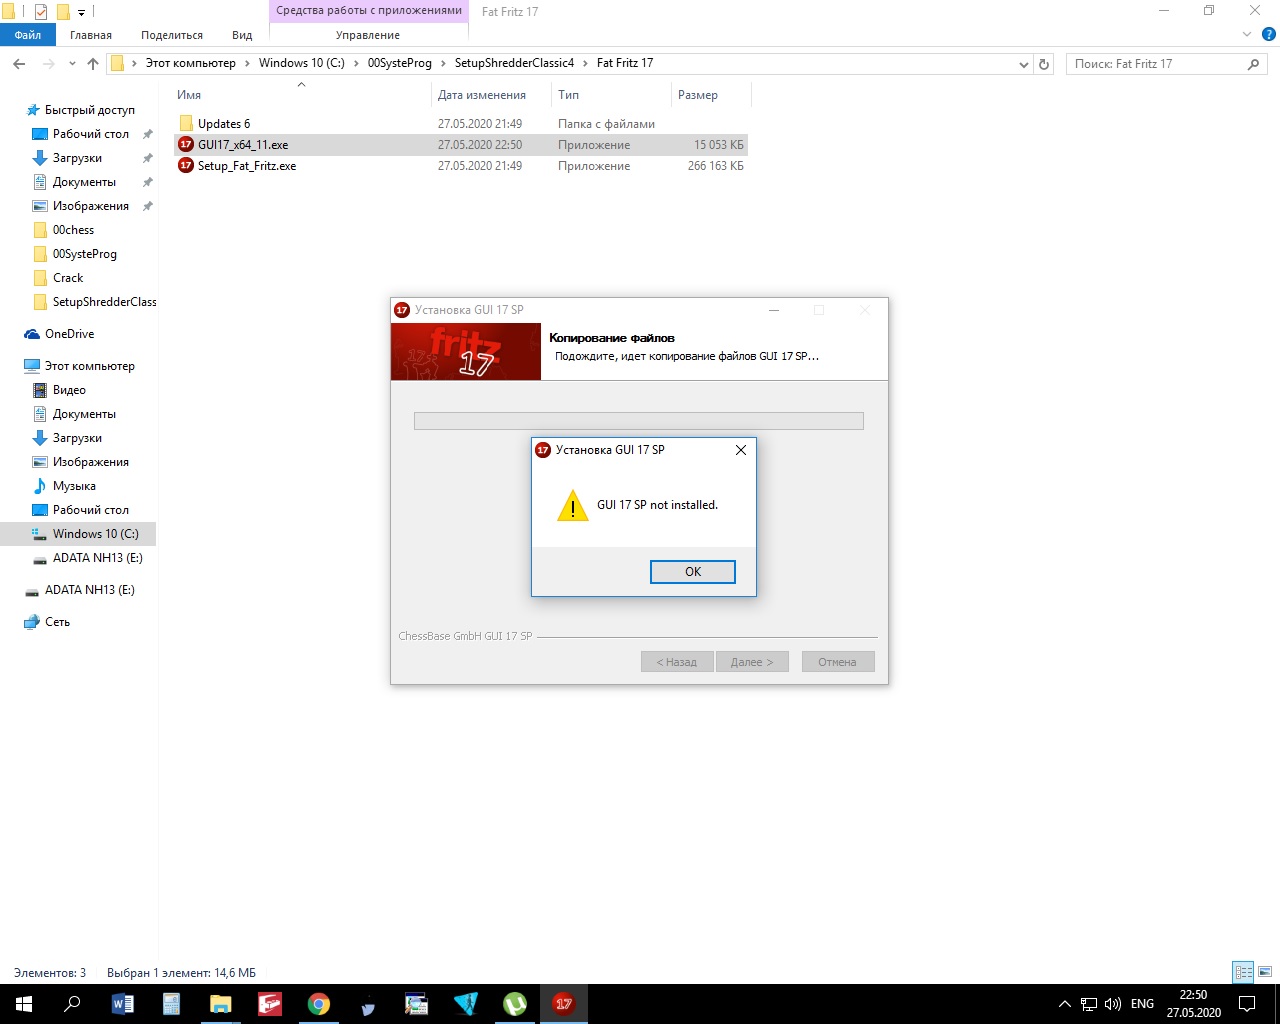
Task: Click Windows 10 (C:) breadcrumb in address bar
Action: pos(301,63)
